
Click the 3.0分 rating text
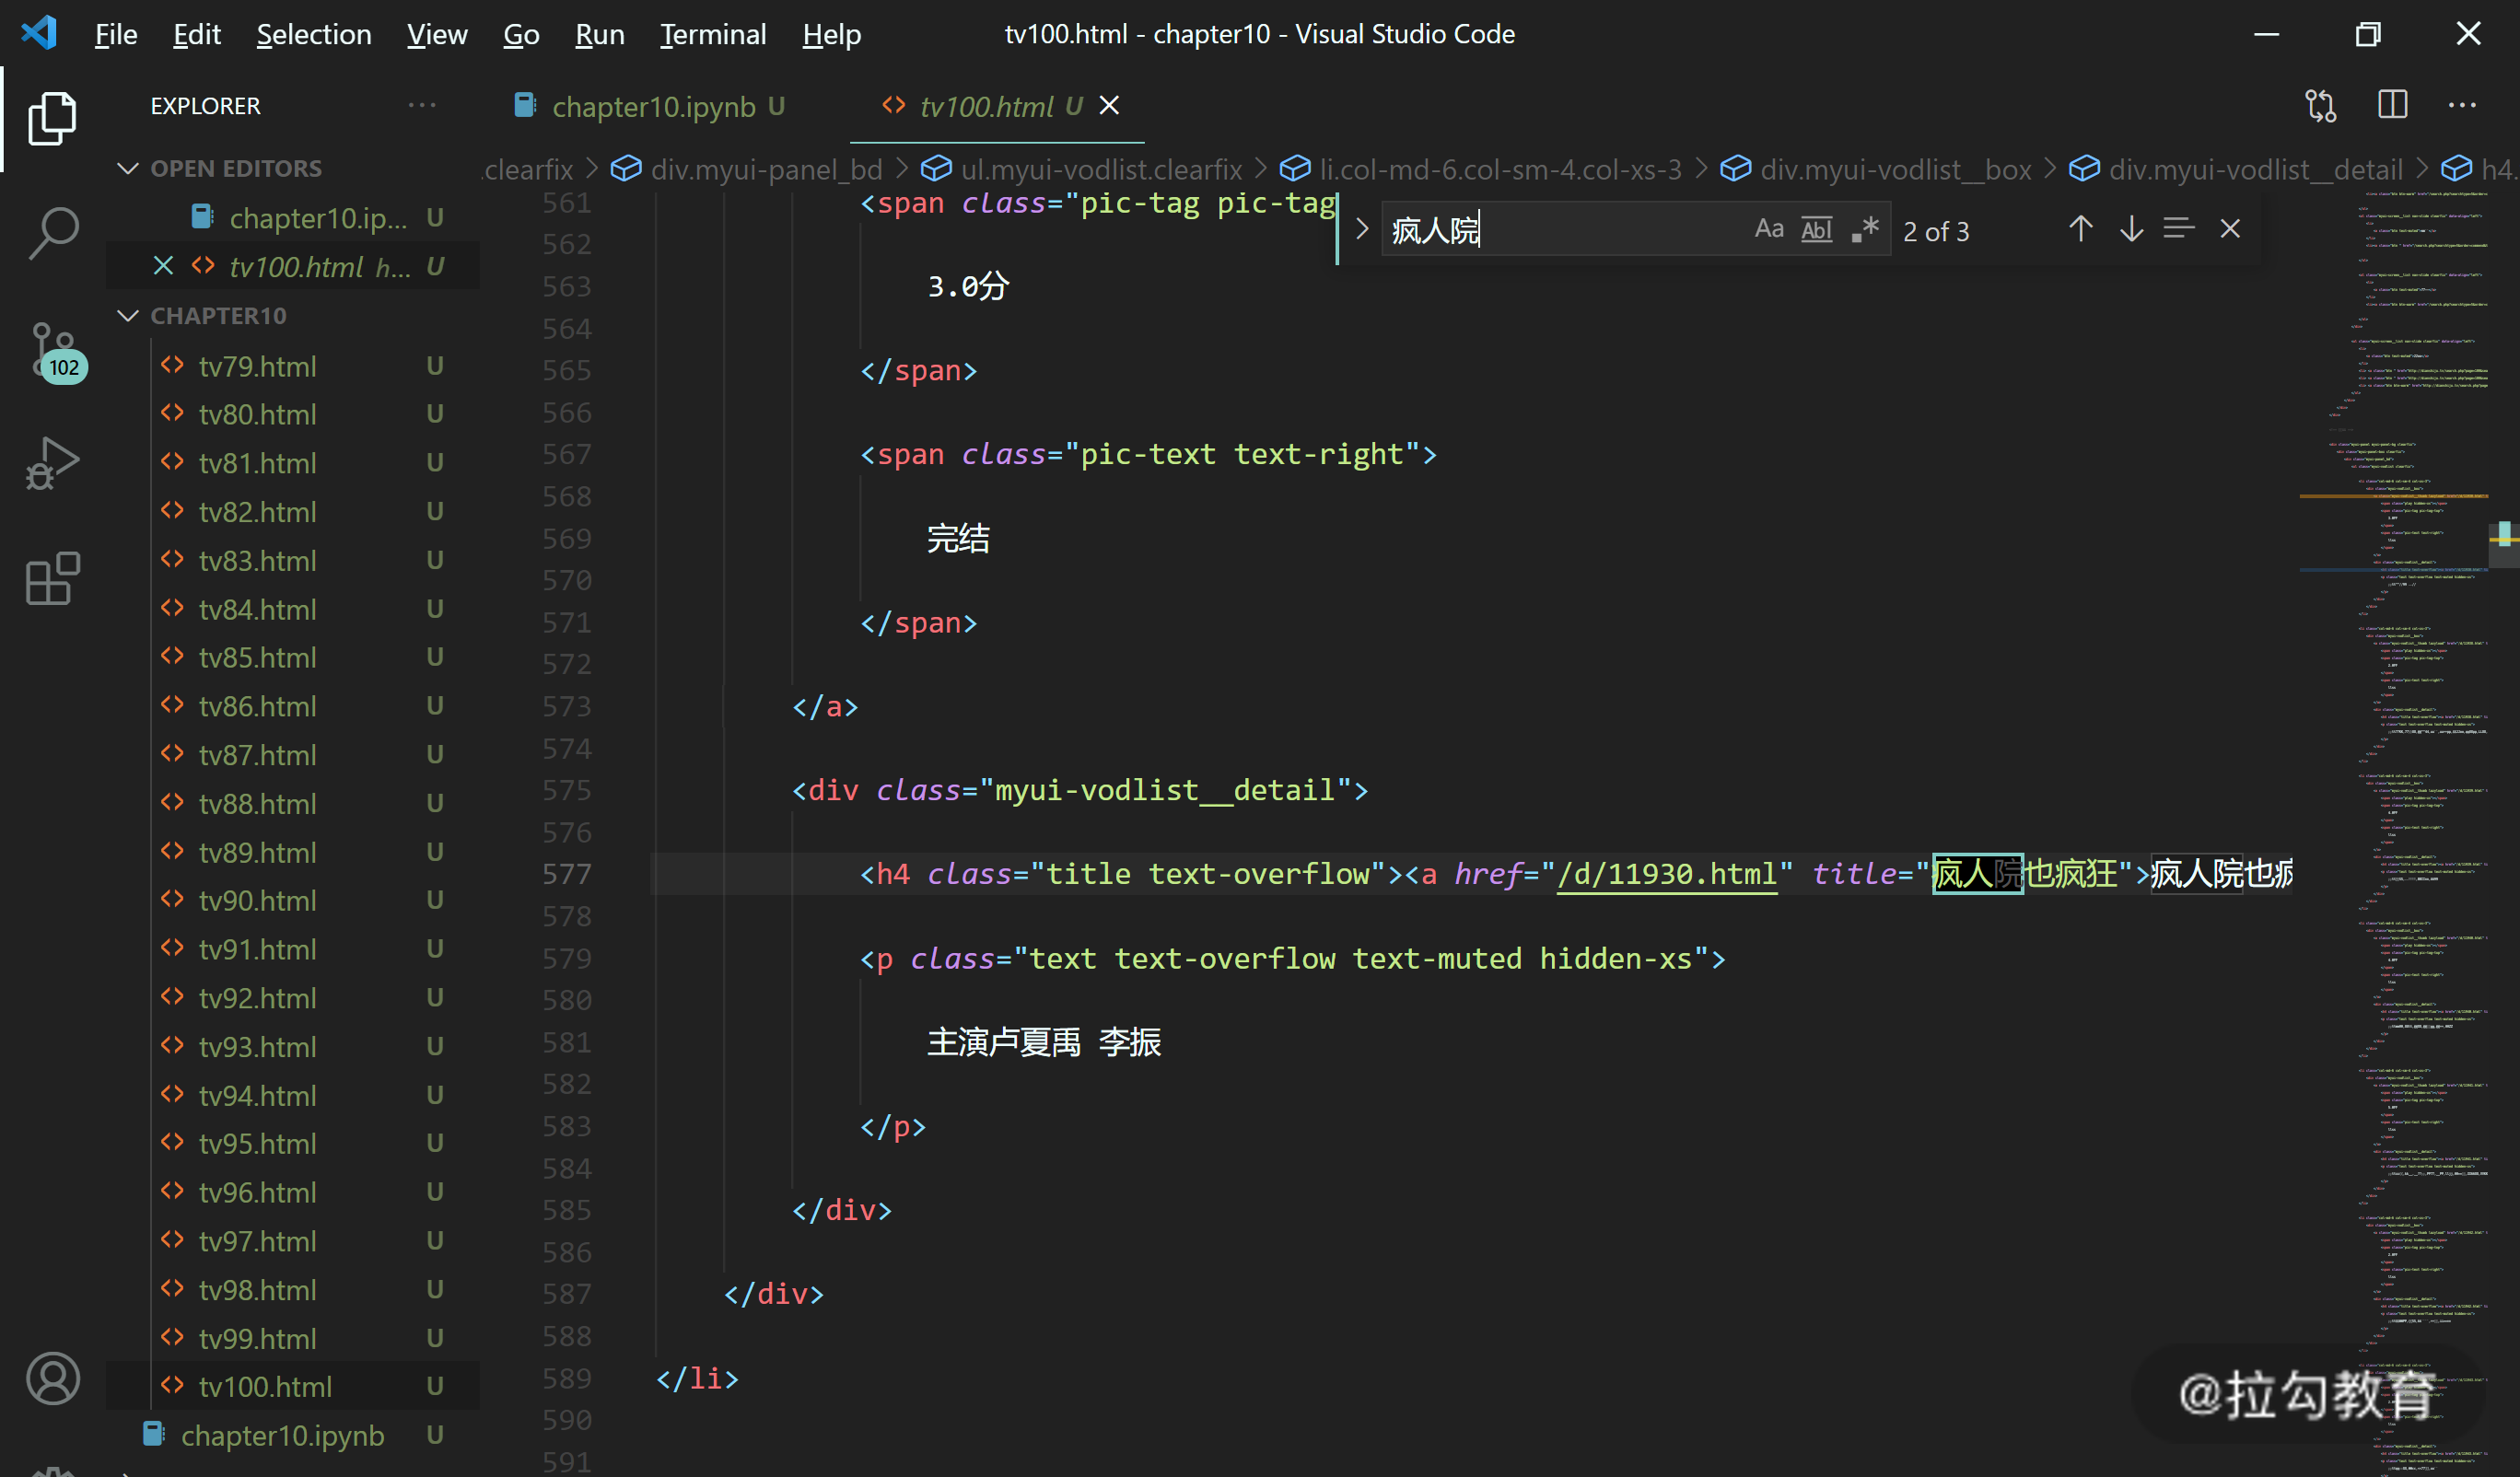pyautogui.click(x=968, y=286)
